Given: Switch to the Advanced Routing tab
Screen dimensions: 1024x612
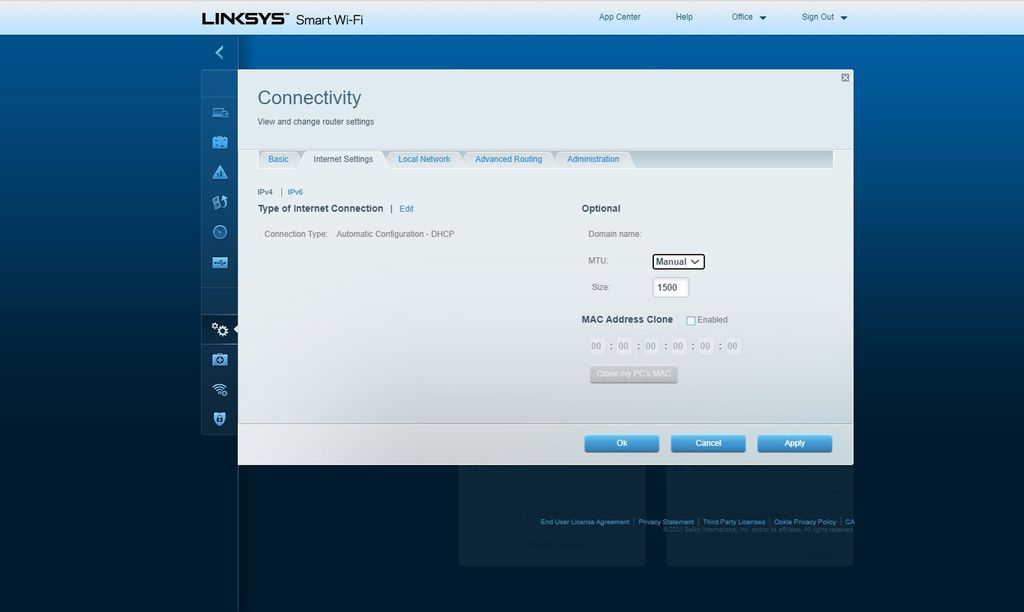Looking at the screenshot, I should (x=508, y=159).
